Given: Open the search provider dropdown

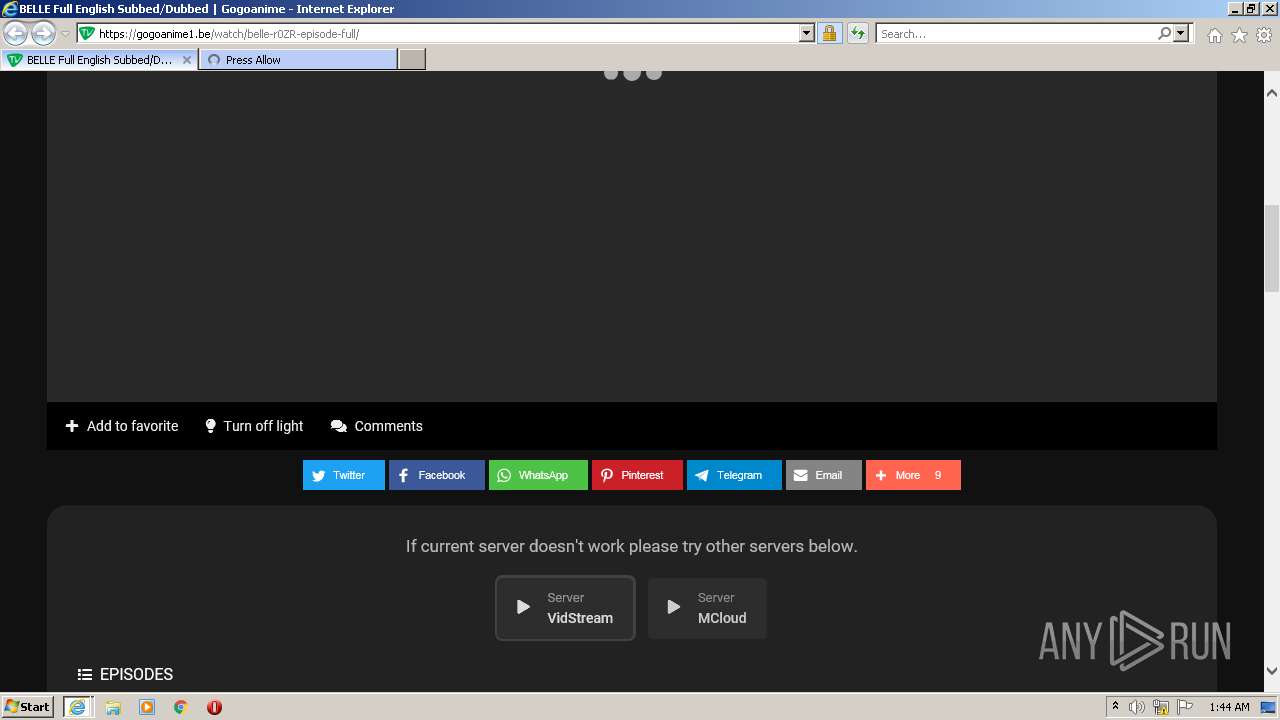Looking at the screenshot, I should [x=1181, y=34].
